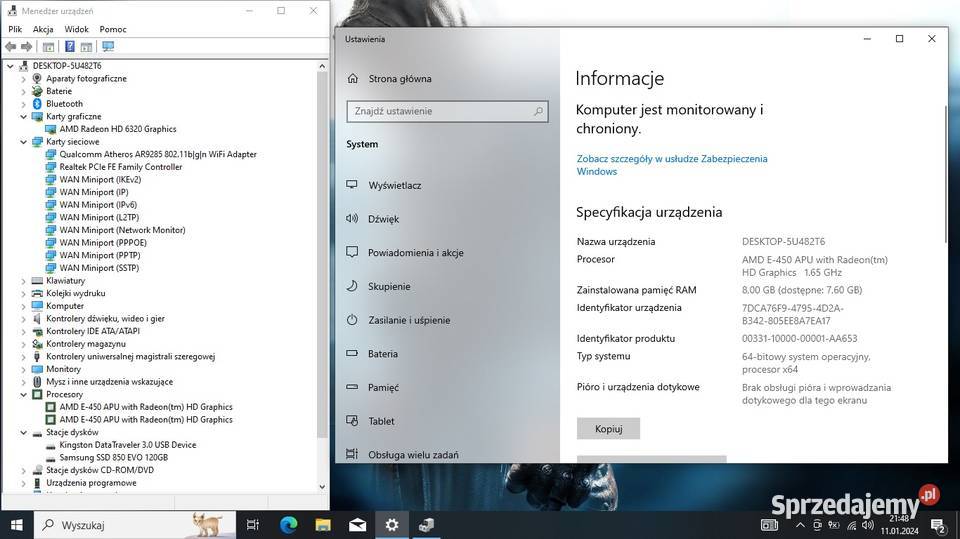
Task: Select Kontrolery IDE ATA/ATAPI category
Action: coord(93,331)
